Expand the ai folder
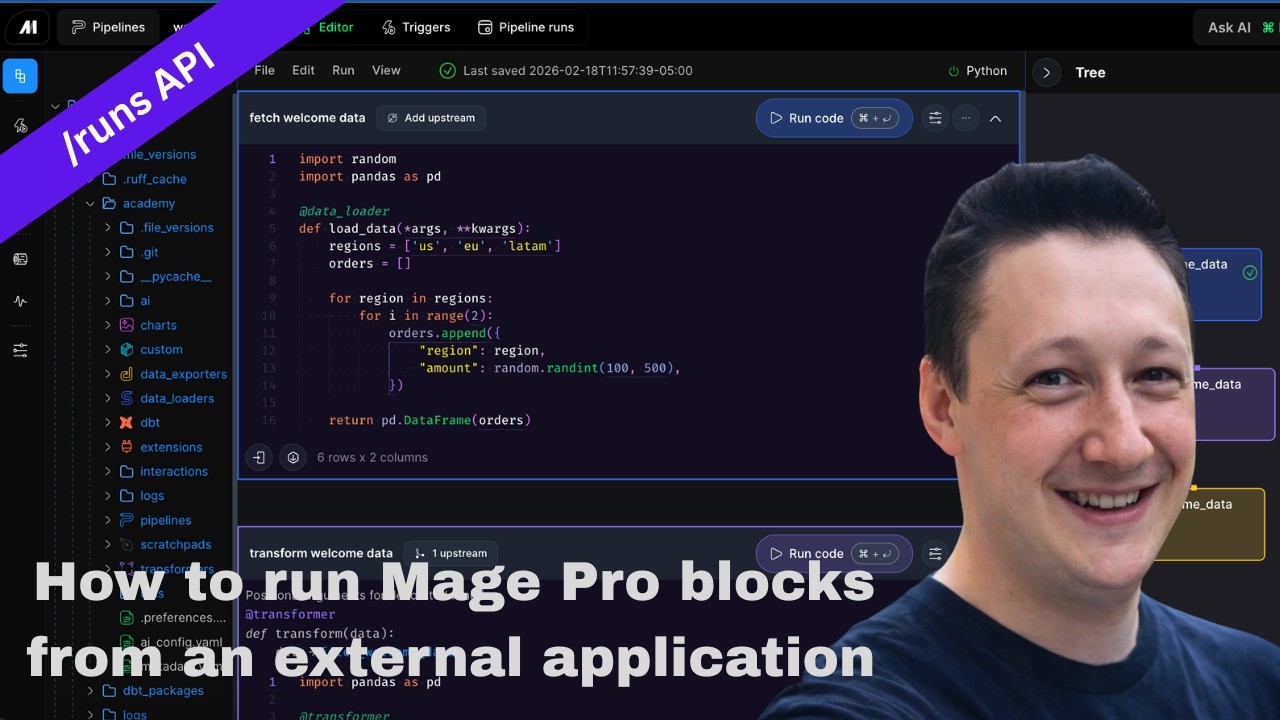 [x=108, y=300]
